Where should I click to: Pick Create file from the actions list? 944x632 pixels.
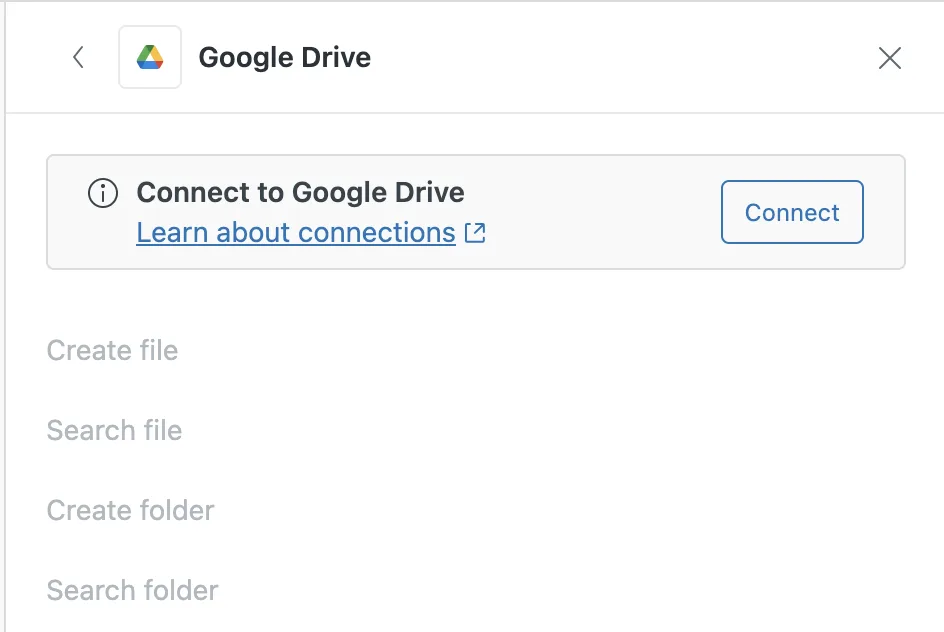point(112,351)
